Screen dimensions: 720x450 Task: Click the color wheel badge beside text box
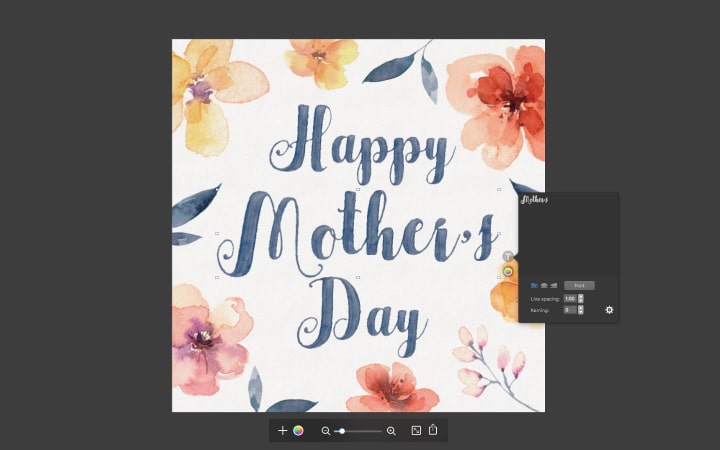point(508,271)
